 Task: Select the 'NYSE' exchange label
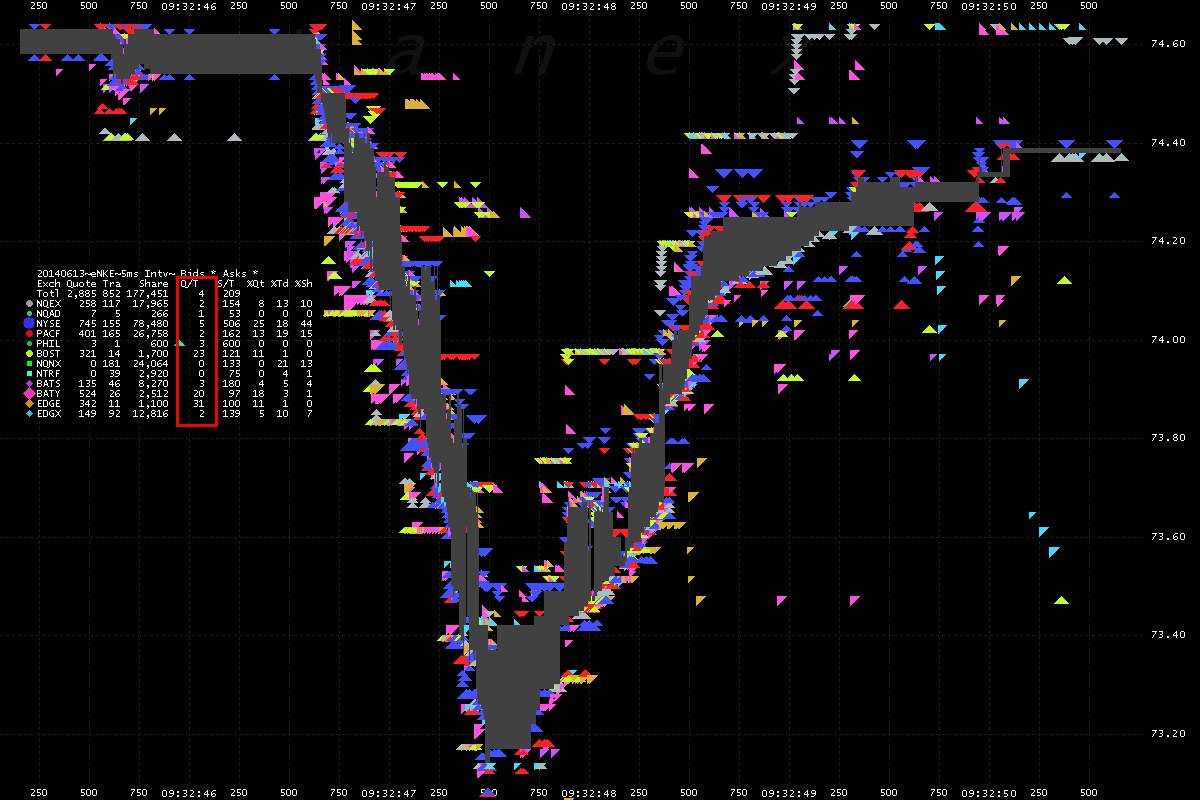pyautogui.click(x=49, y=323)
